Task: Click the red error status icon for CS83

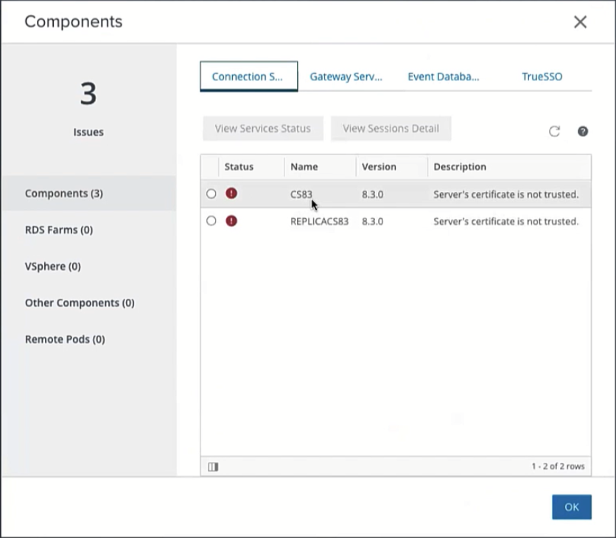Action: pyautogui.click(x=231, y=194)
